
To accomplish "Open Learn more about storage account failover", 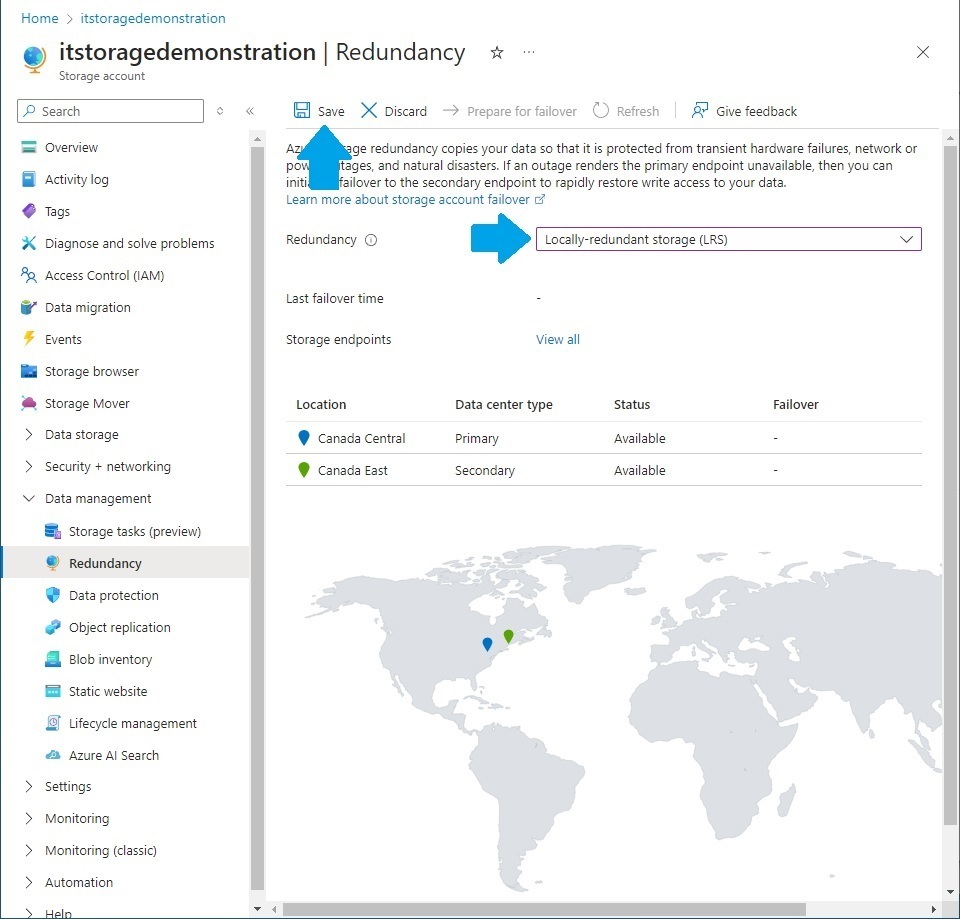I will click(415, 200).
